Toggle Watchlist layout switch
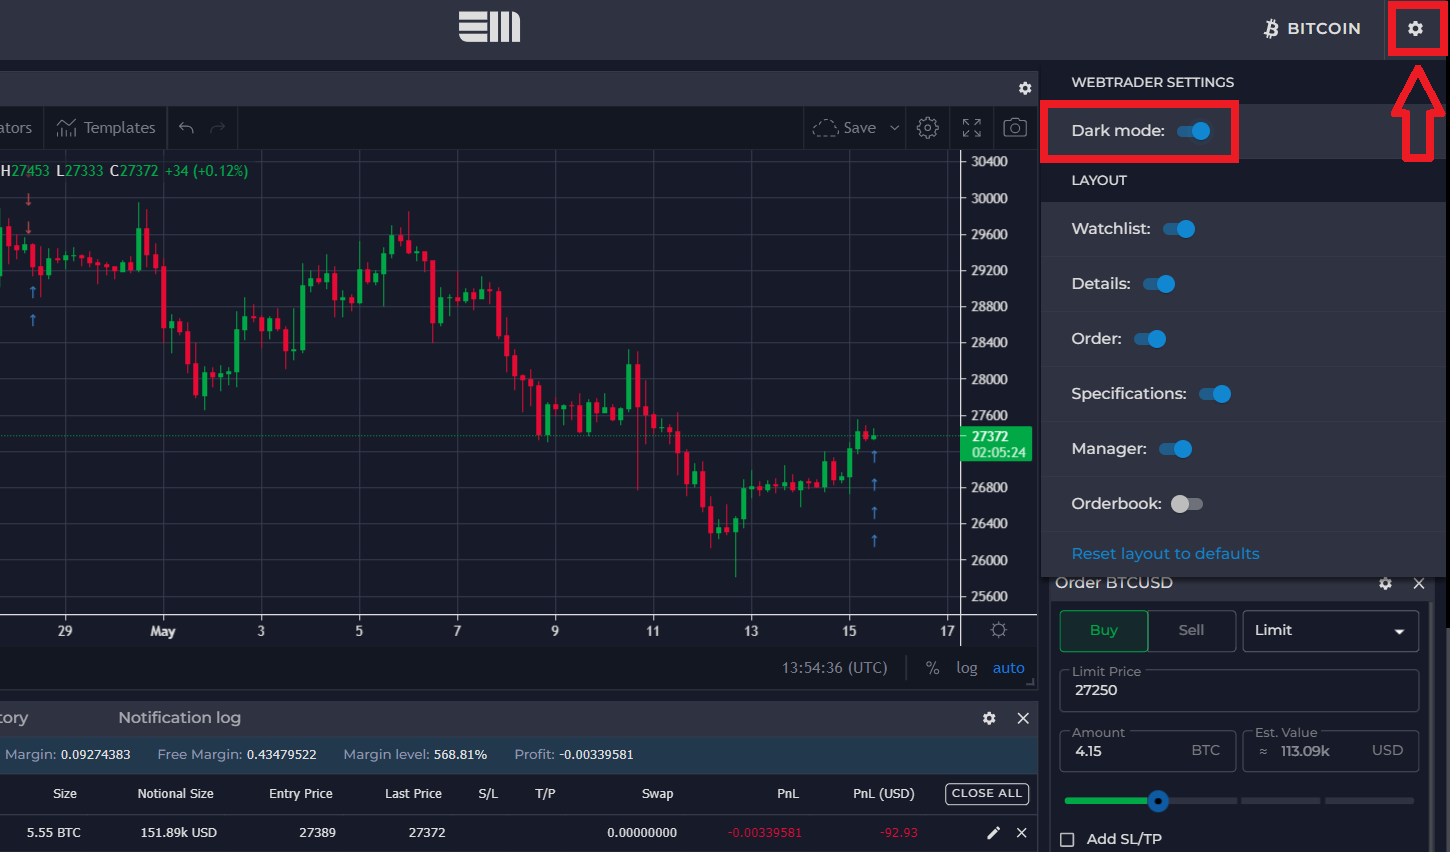The image size is (1450, 852). 1179,229
